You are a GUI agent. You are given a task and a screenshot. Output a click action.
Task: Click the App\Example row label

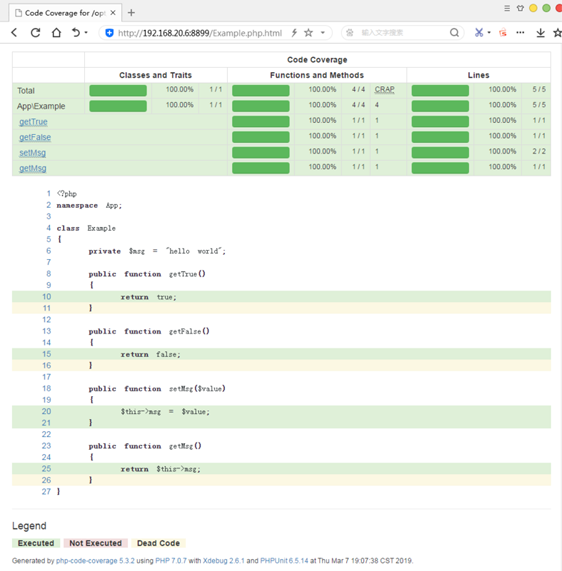click(x=41, y=106)
